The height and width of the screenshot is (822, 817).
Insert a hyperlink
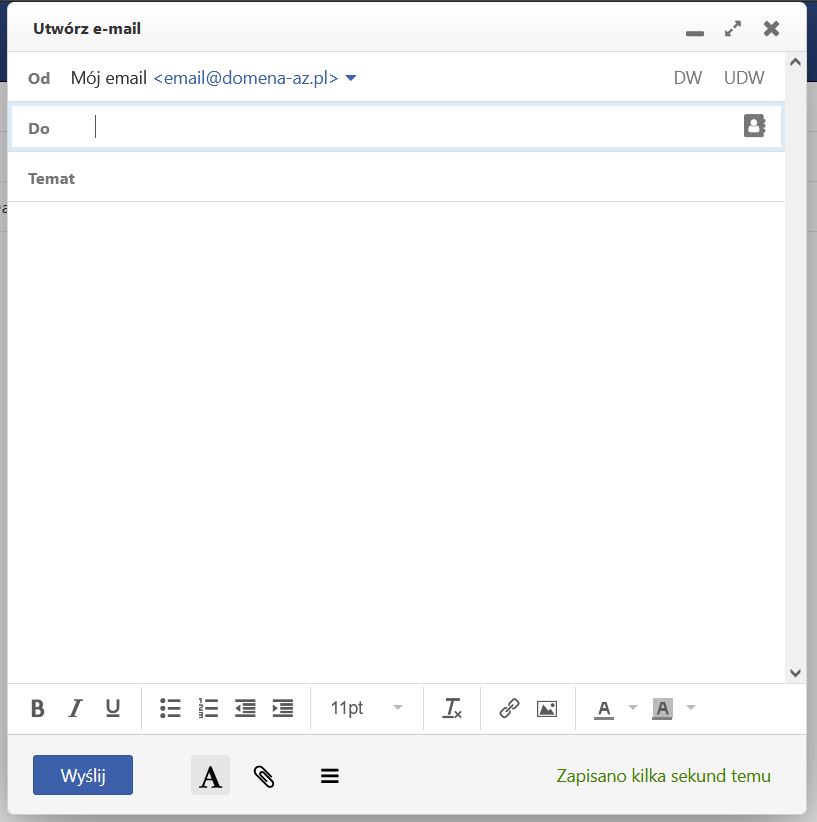click(x=509, y=708)
